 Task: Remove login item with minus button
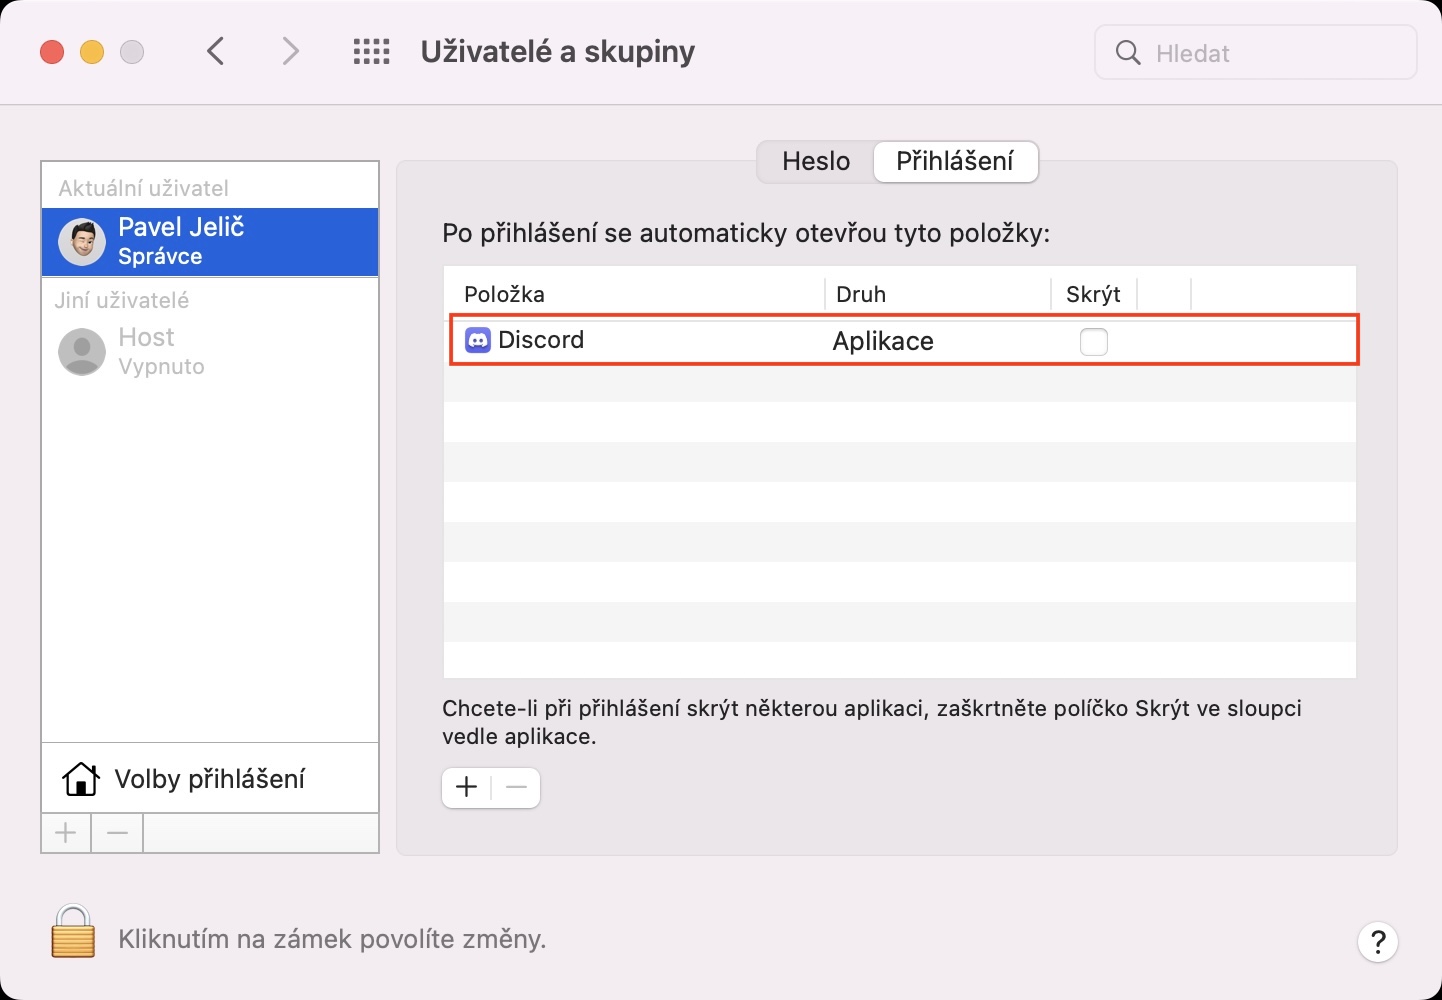516,788
